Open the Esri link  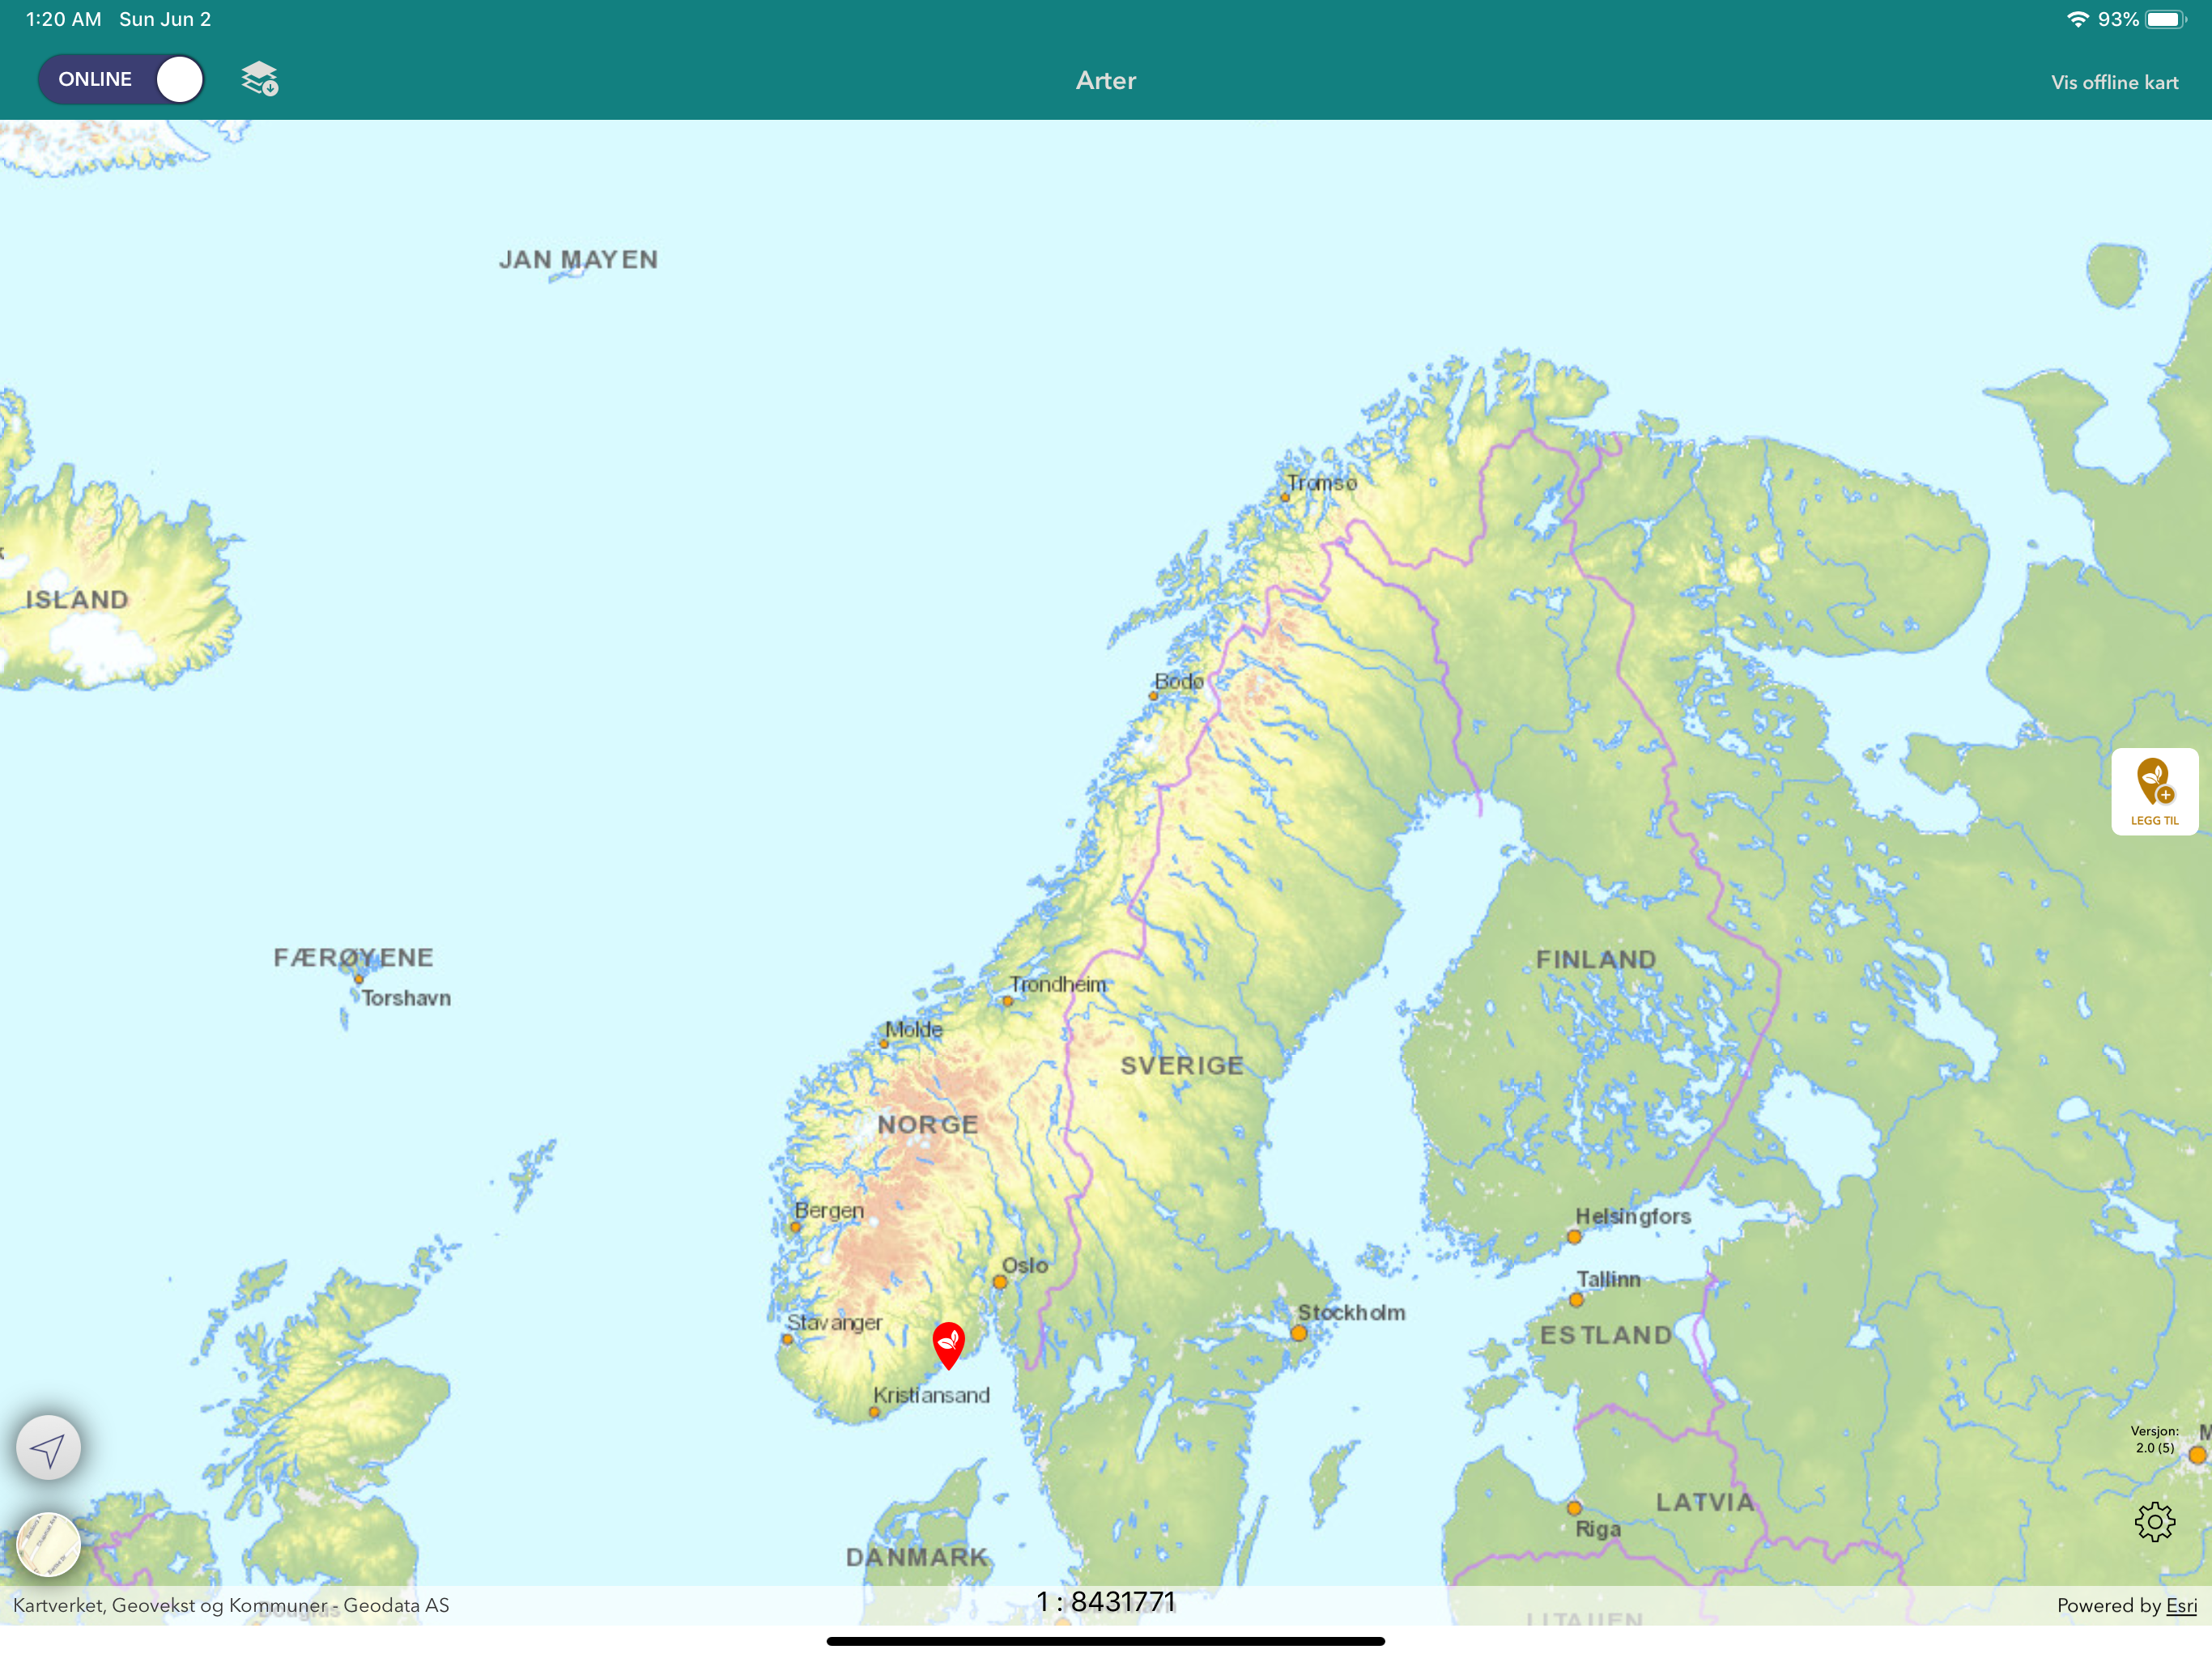coord(2181,1605)
